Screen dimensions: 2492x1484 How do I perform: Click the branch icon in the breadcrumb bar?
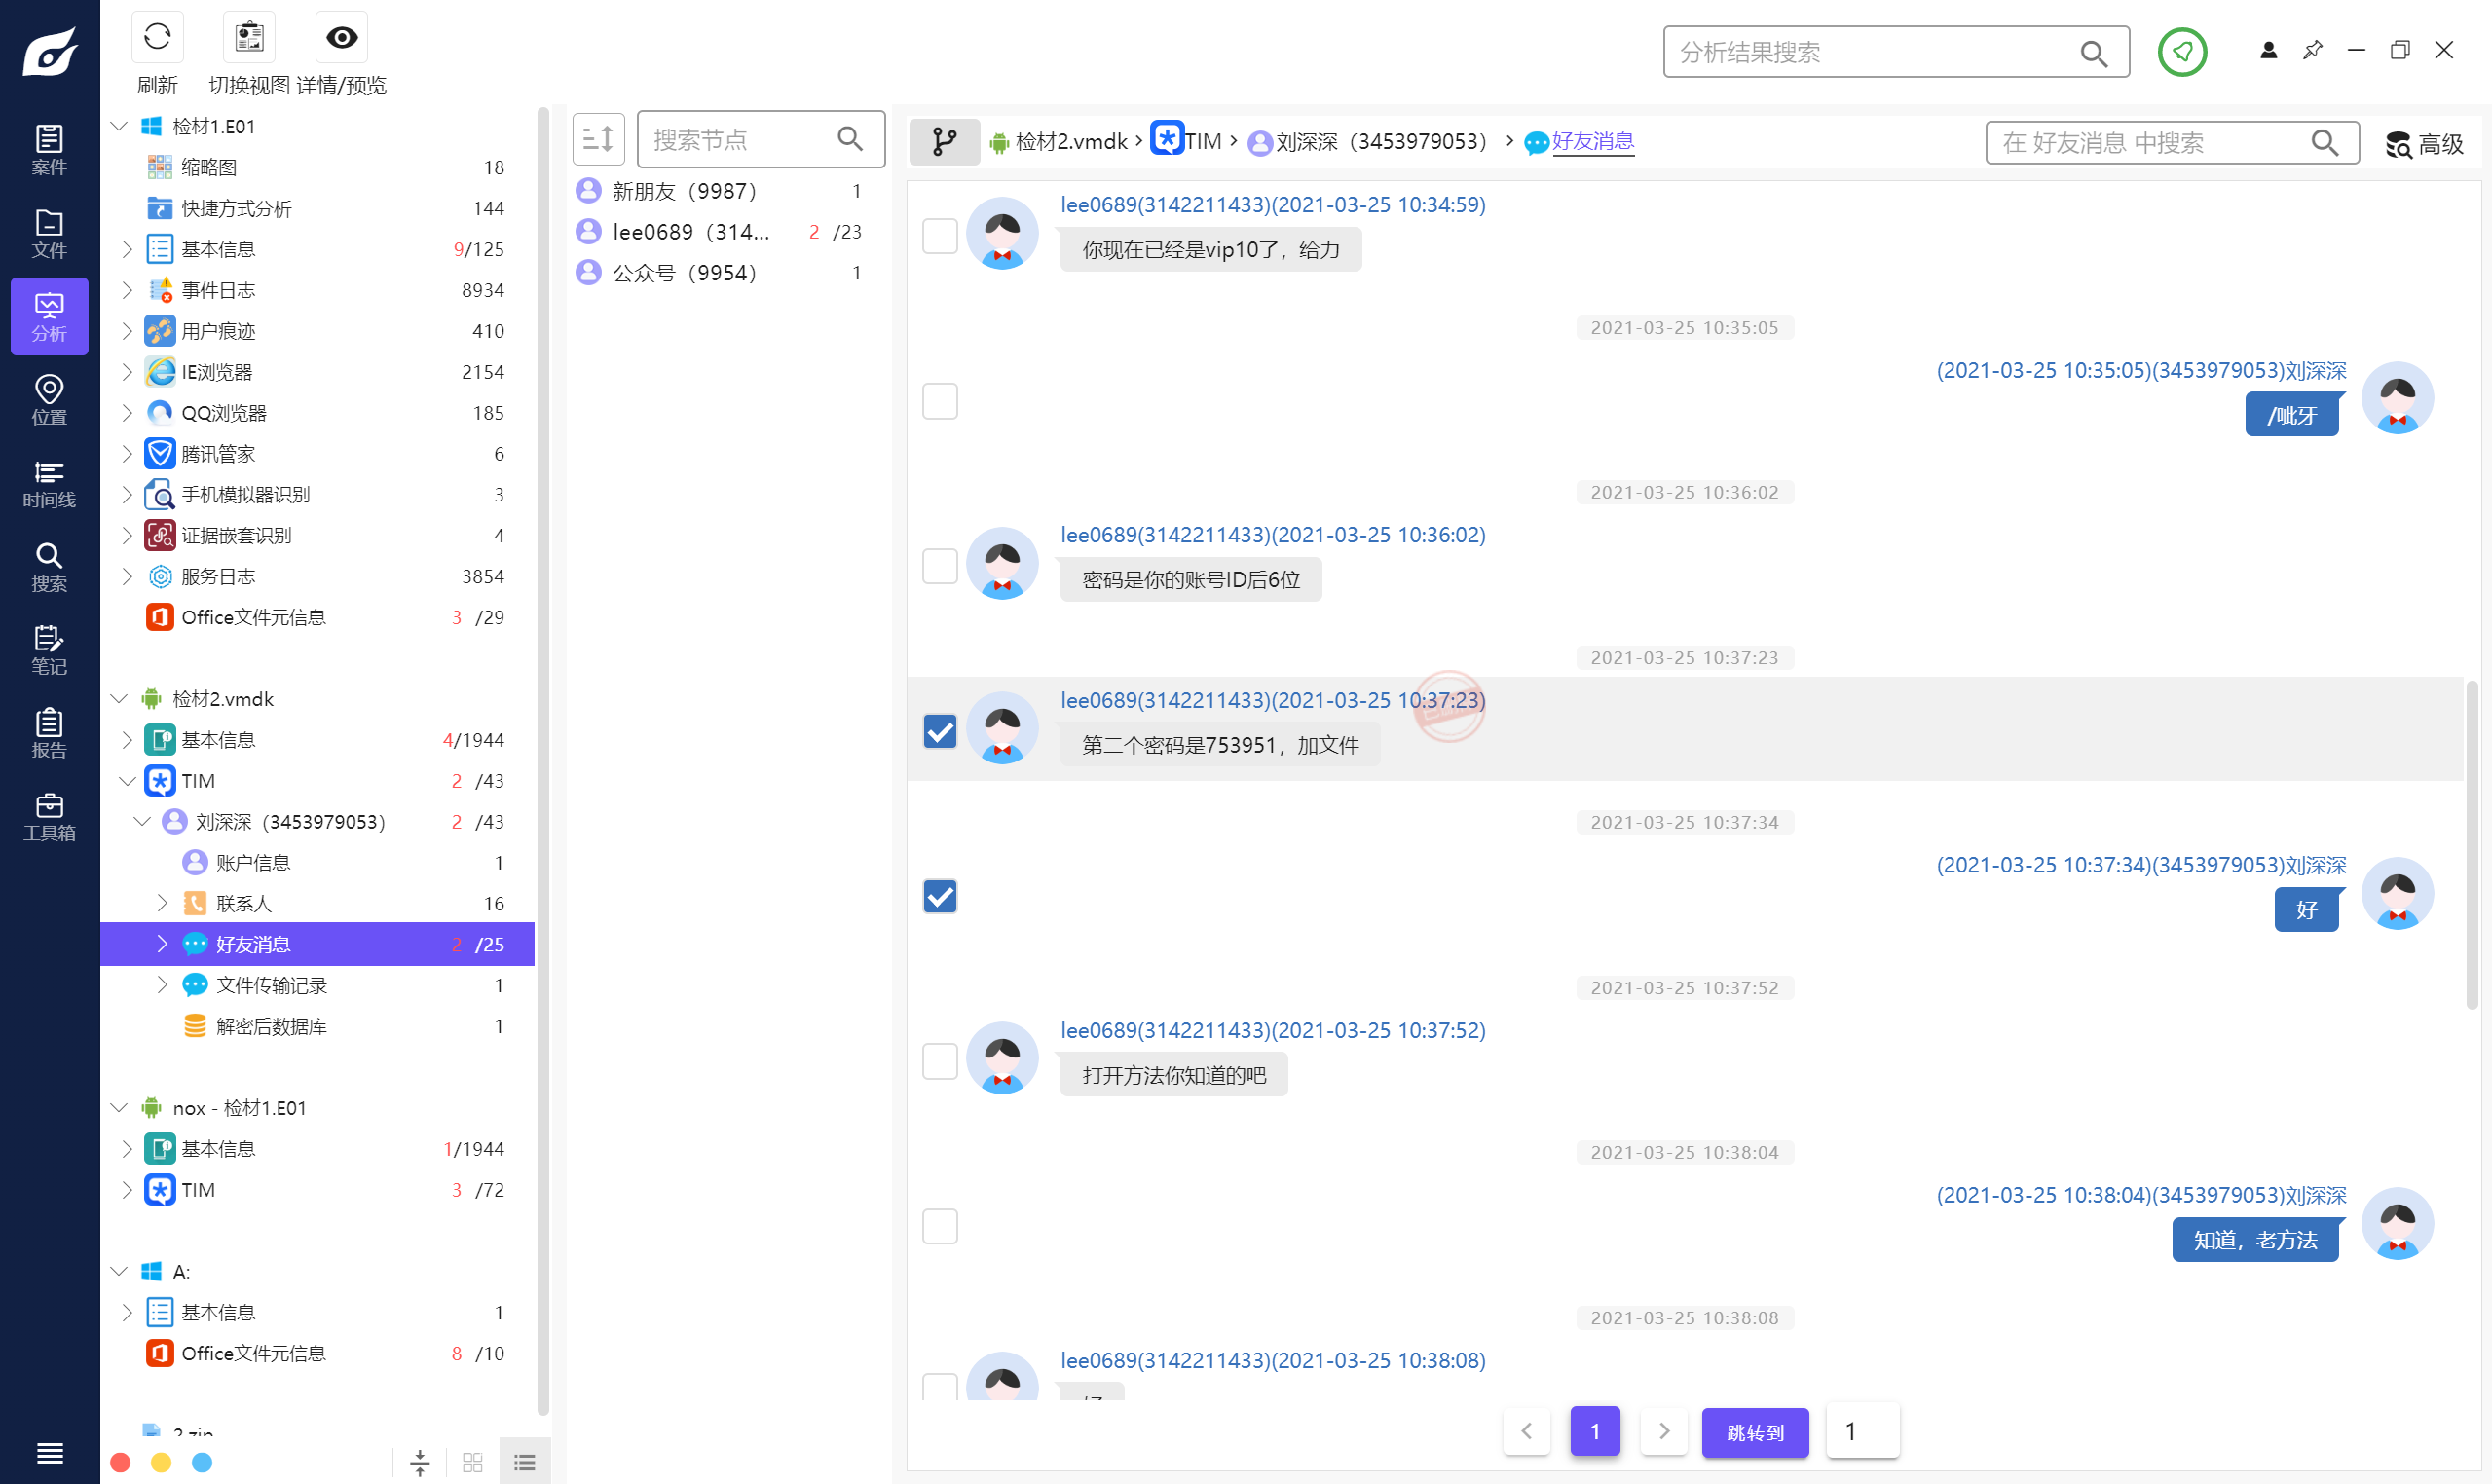943,141
